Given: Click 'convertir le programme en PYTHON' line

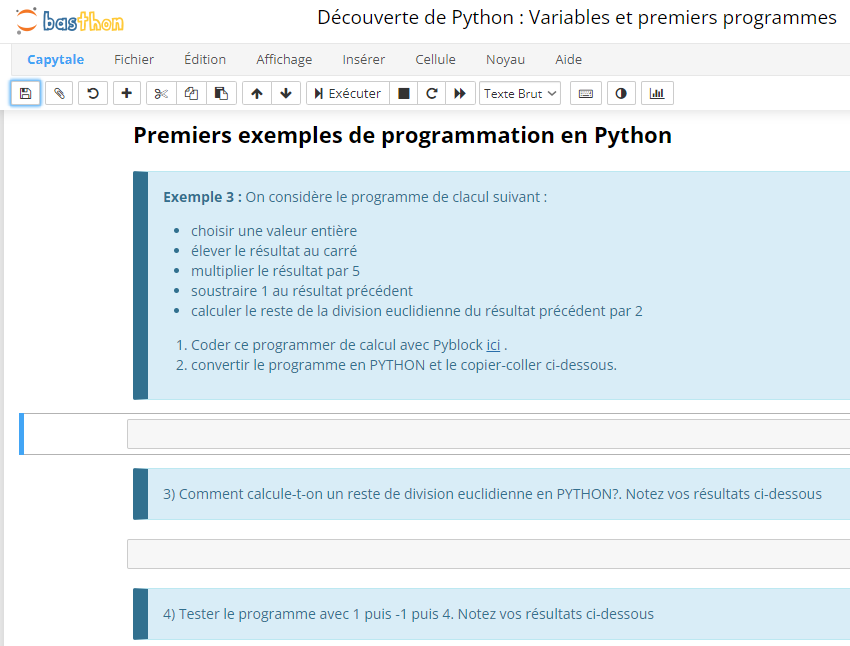Looking at the screenshot, I should (404, 365).
